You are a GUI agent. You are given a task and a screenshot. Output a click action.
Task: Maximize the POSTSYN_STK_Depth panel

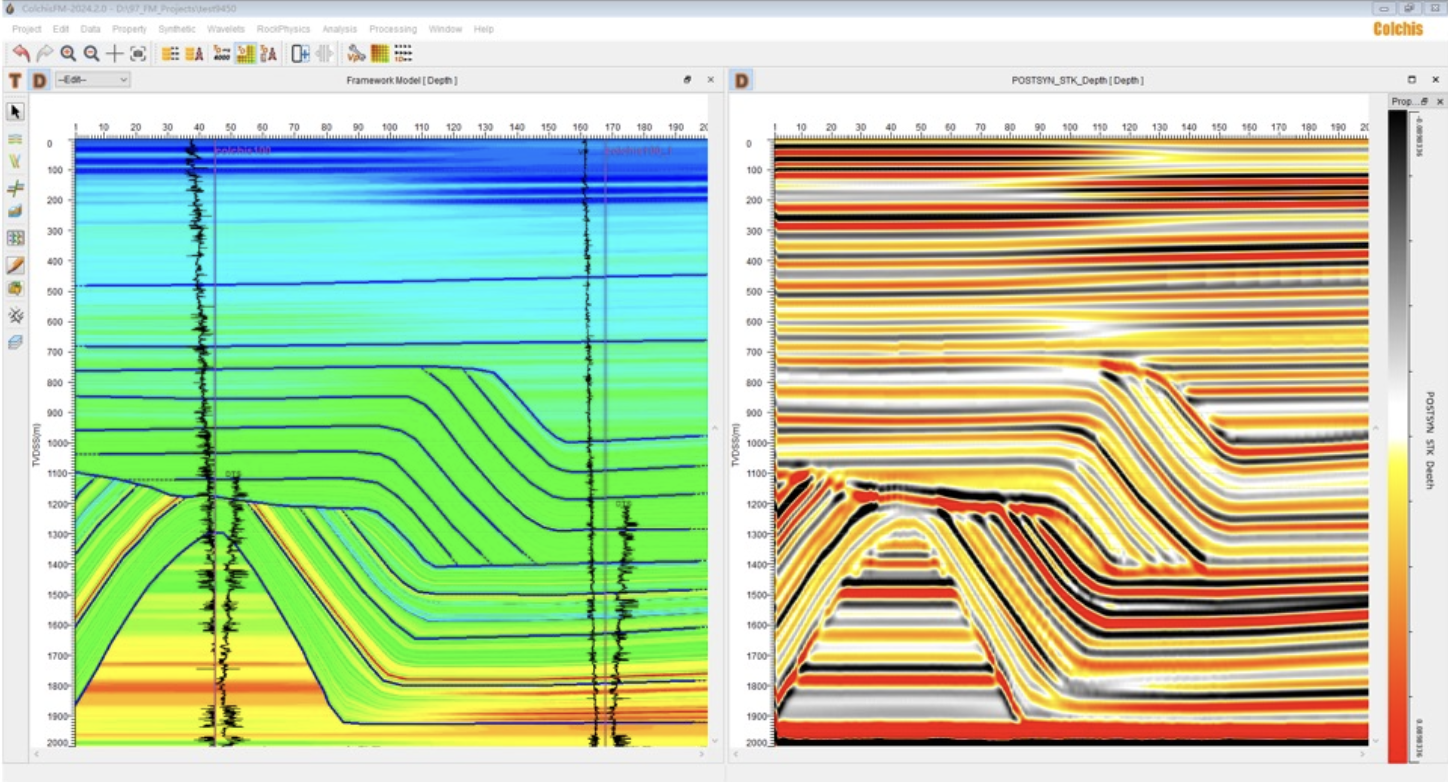(x=1412, y=80)
